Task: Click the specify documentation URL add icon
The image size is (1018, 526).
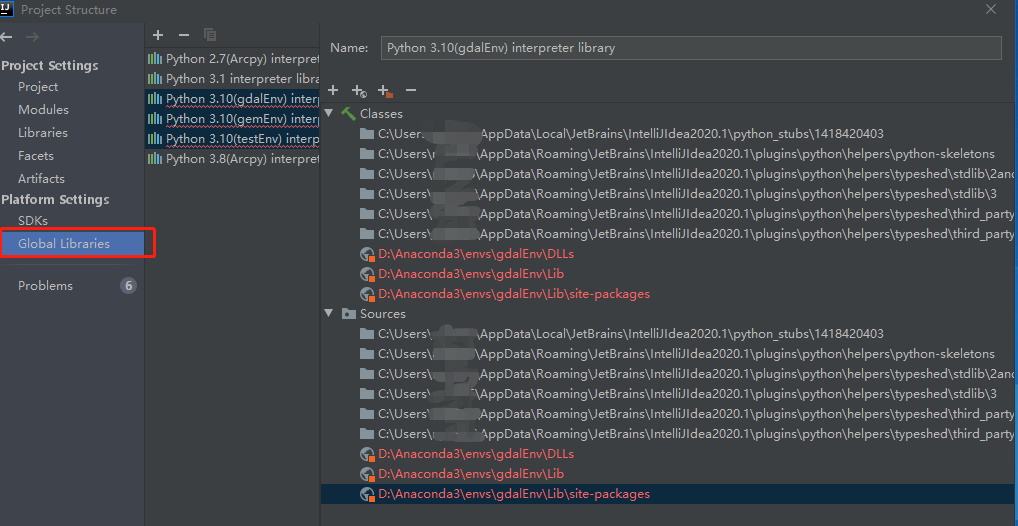Action: (x=359, y=91)
